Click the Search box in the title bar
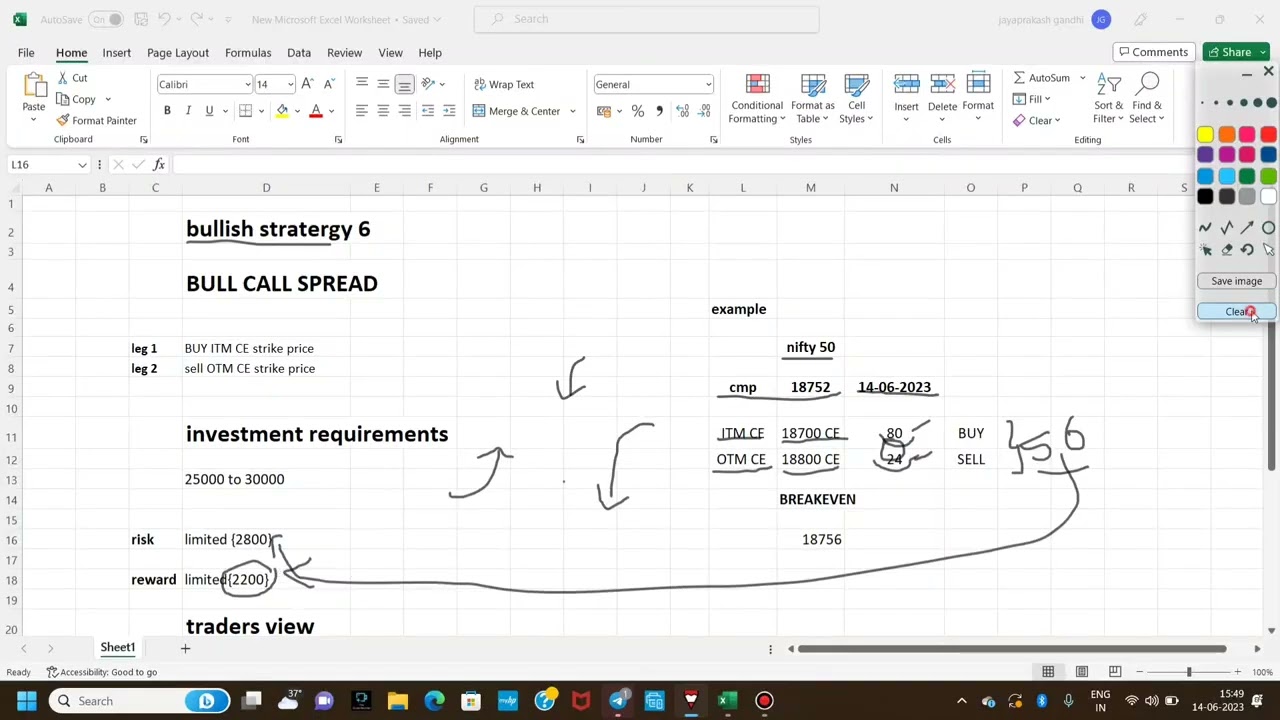Screen dimensions: 1280x720 [x=646, y=19]
